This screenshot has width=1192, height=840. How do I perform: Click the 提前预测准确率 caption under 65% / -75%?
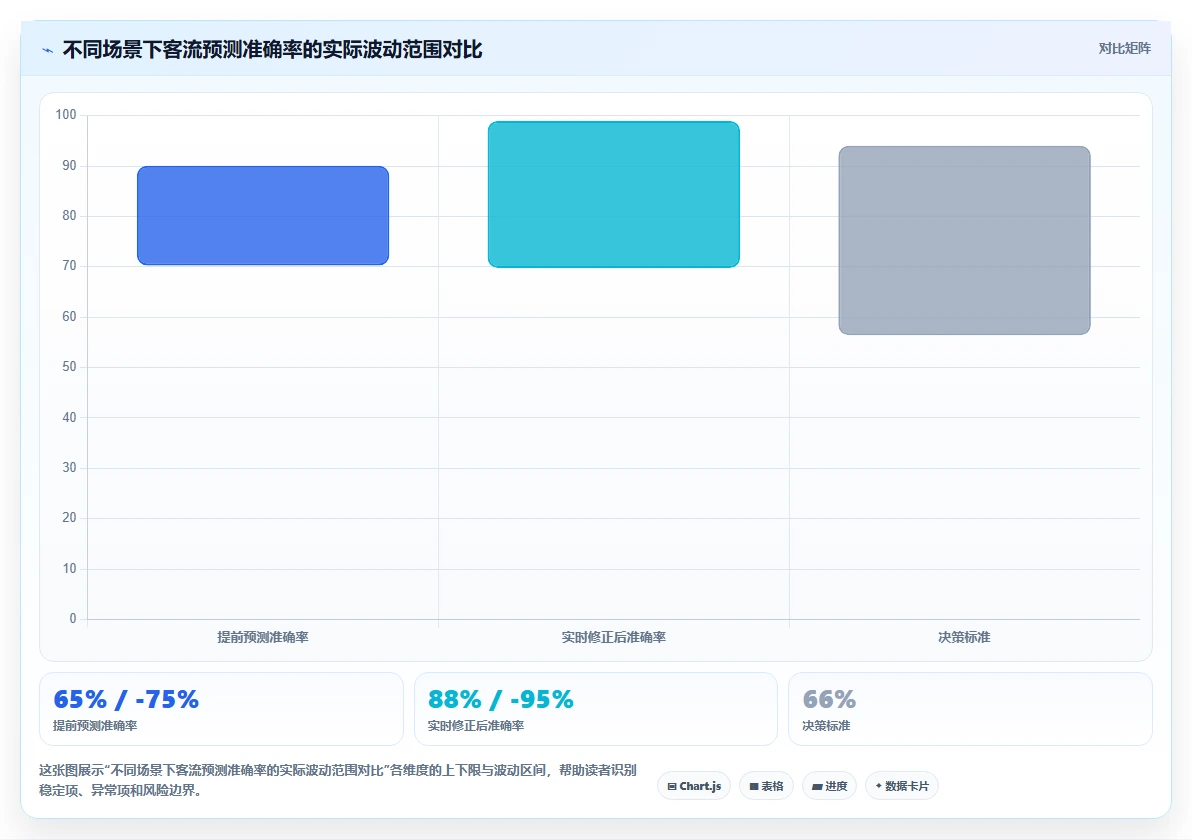pos(95,726)
